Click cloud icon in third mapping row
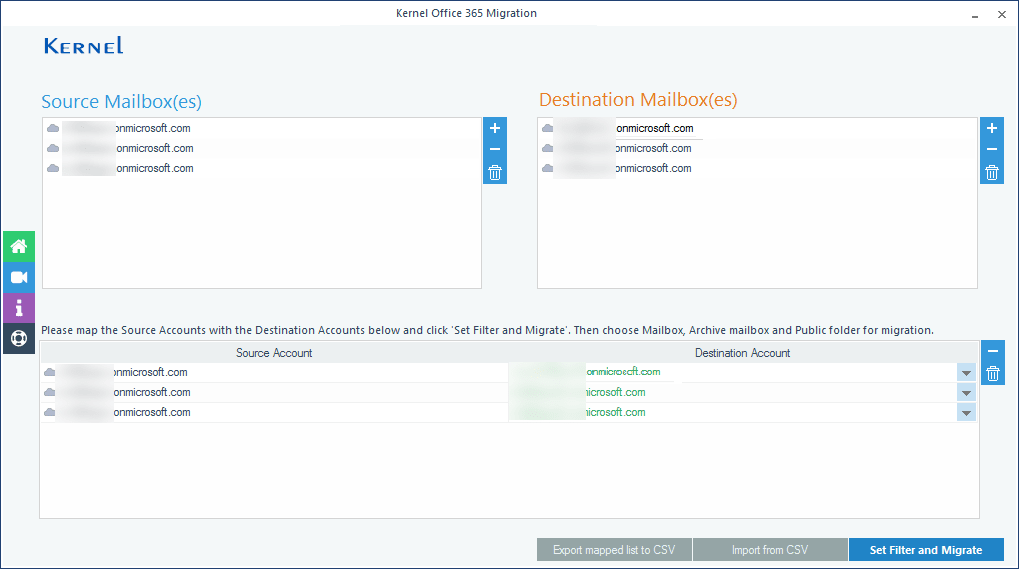This screenshot has width=1019, height=569. [49, 412]
